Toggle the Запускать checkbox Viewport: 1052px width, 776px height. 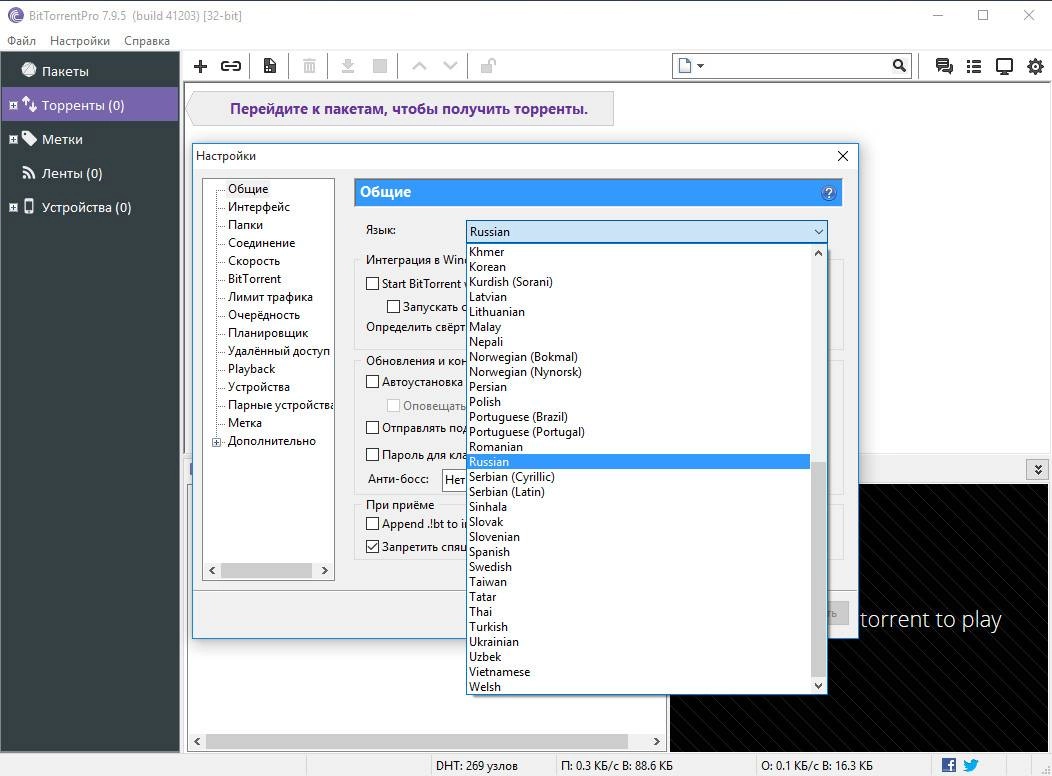point(394,307)
